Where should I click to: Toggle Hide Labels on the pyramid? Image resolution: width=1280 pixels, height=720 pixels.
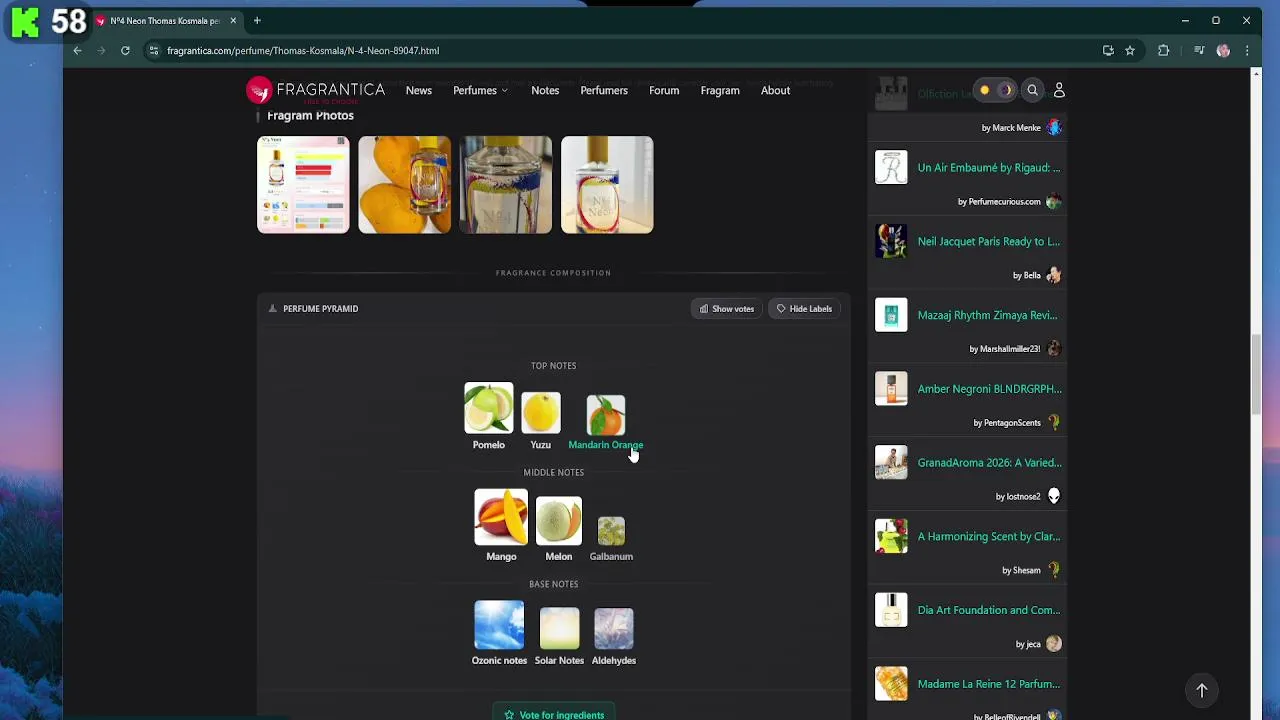(804, 309)
